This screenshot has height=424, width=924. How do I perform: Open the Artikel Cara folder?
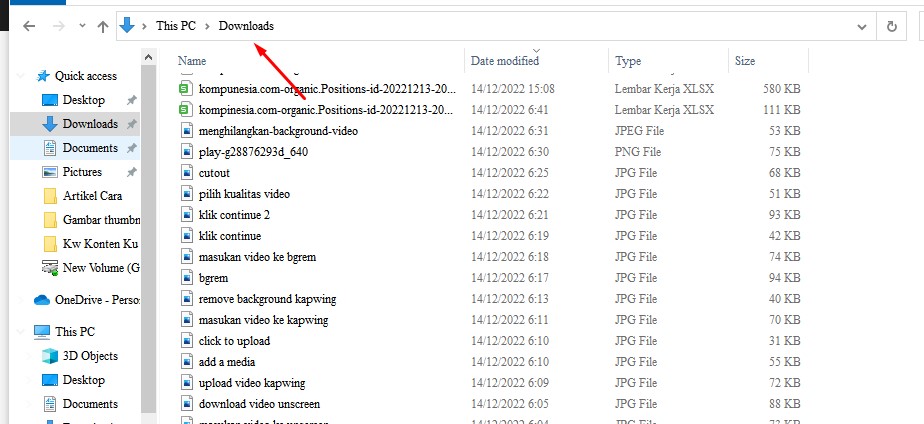pos(93,196)
